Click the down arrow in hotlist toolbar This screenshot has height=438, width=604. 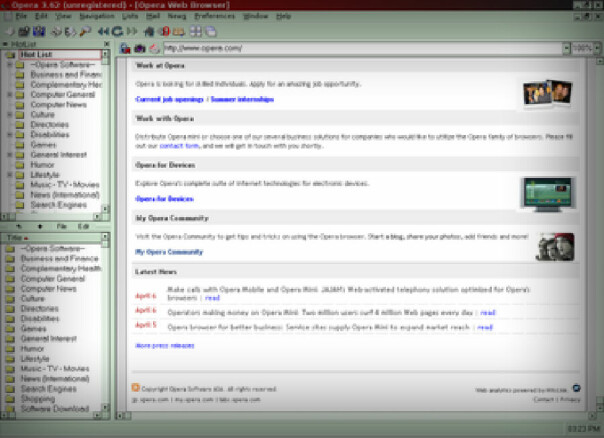[x=40, y=227]
